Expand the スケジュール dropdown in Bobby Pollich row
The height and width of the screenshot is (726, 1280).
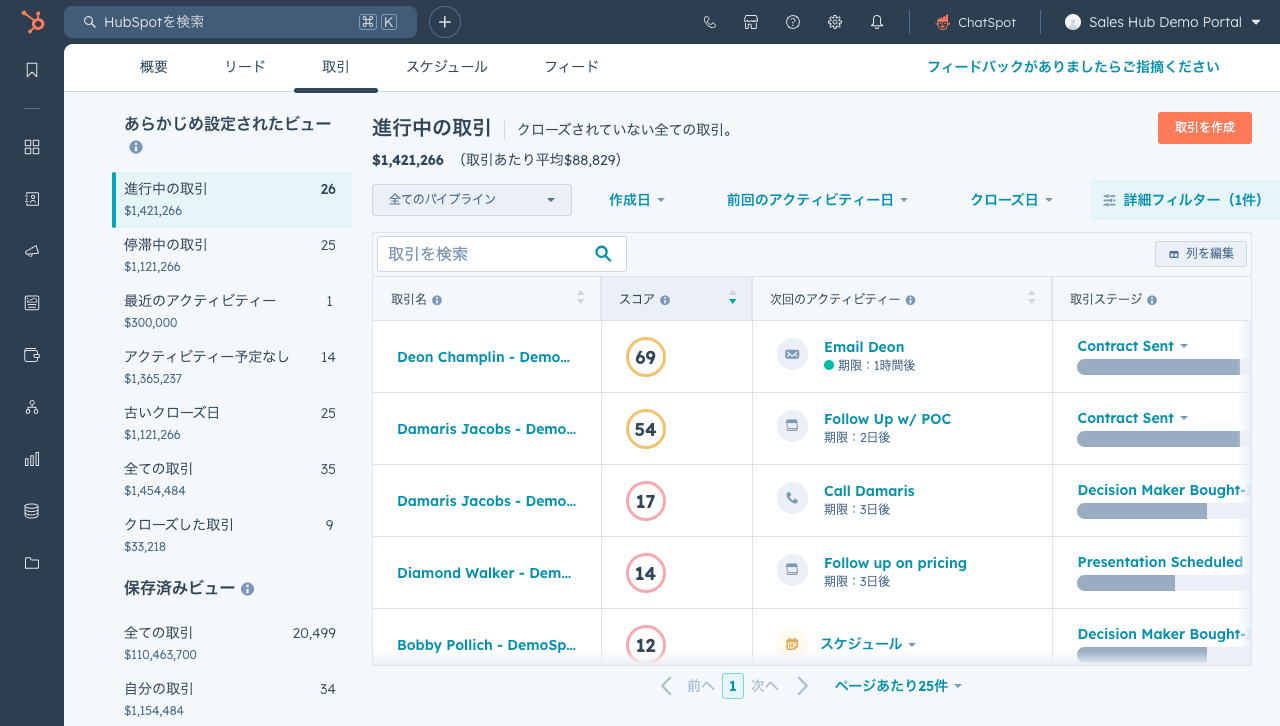pyautogui.click(x=868, y=644)
